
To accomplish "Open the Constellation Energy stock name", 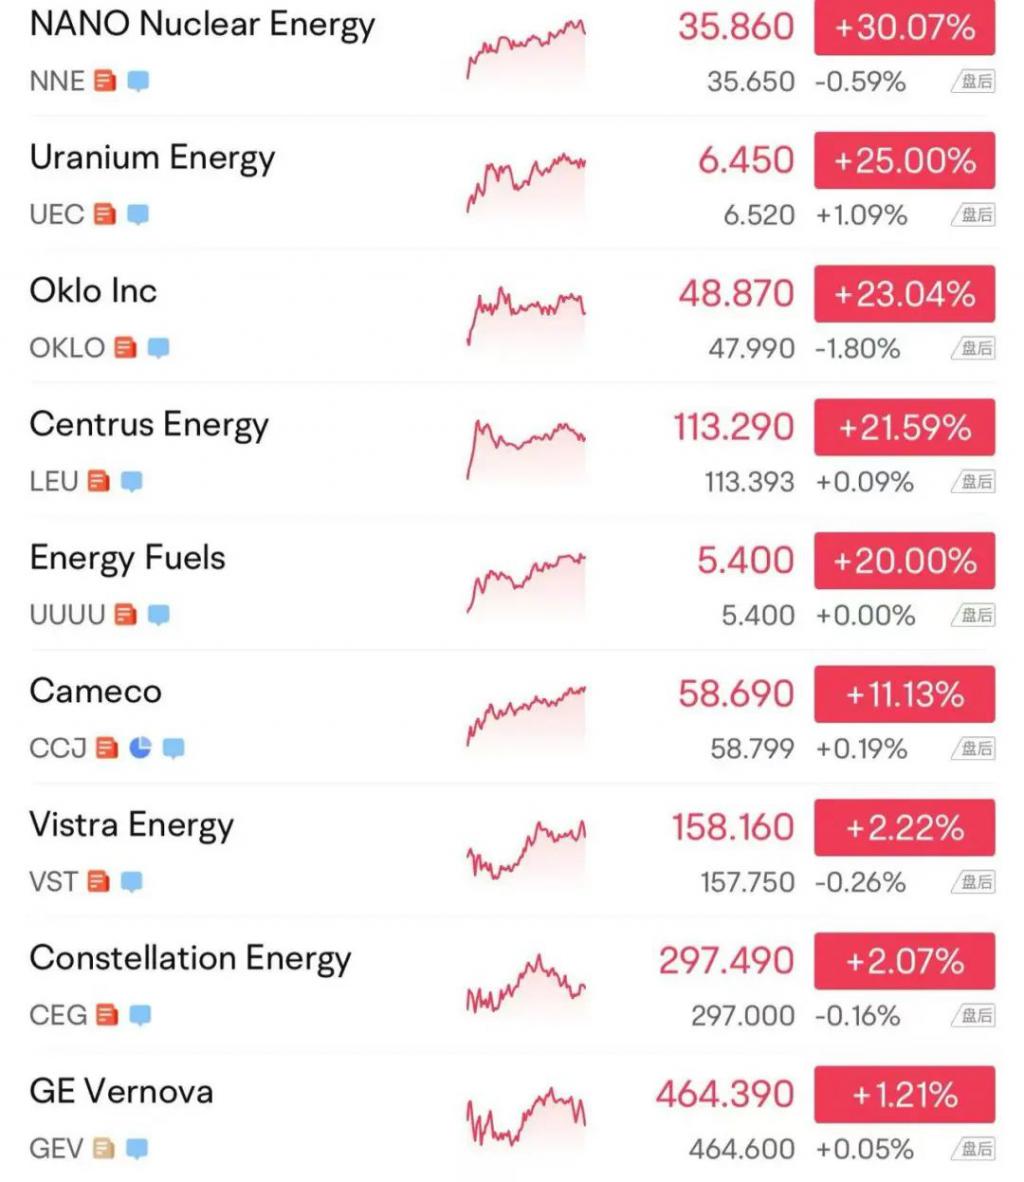I will point(190,960).
